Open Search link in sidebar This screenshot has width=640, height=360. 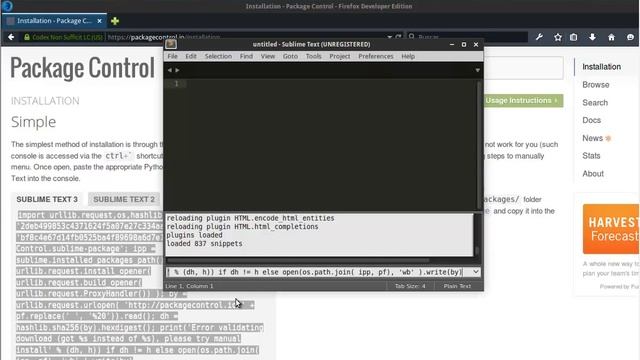(x=595, y=103)
